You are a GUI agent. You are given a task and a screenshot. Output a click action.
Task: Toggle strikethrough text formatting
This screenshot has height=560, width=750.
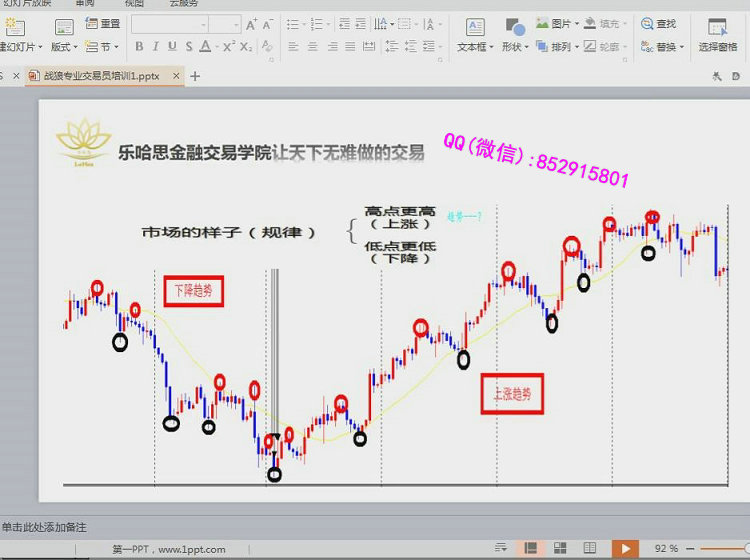(x=188, y=46)
